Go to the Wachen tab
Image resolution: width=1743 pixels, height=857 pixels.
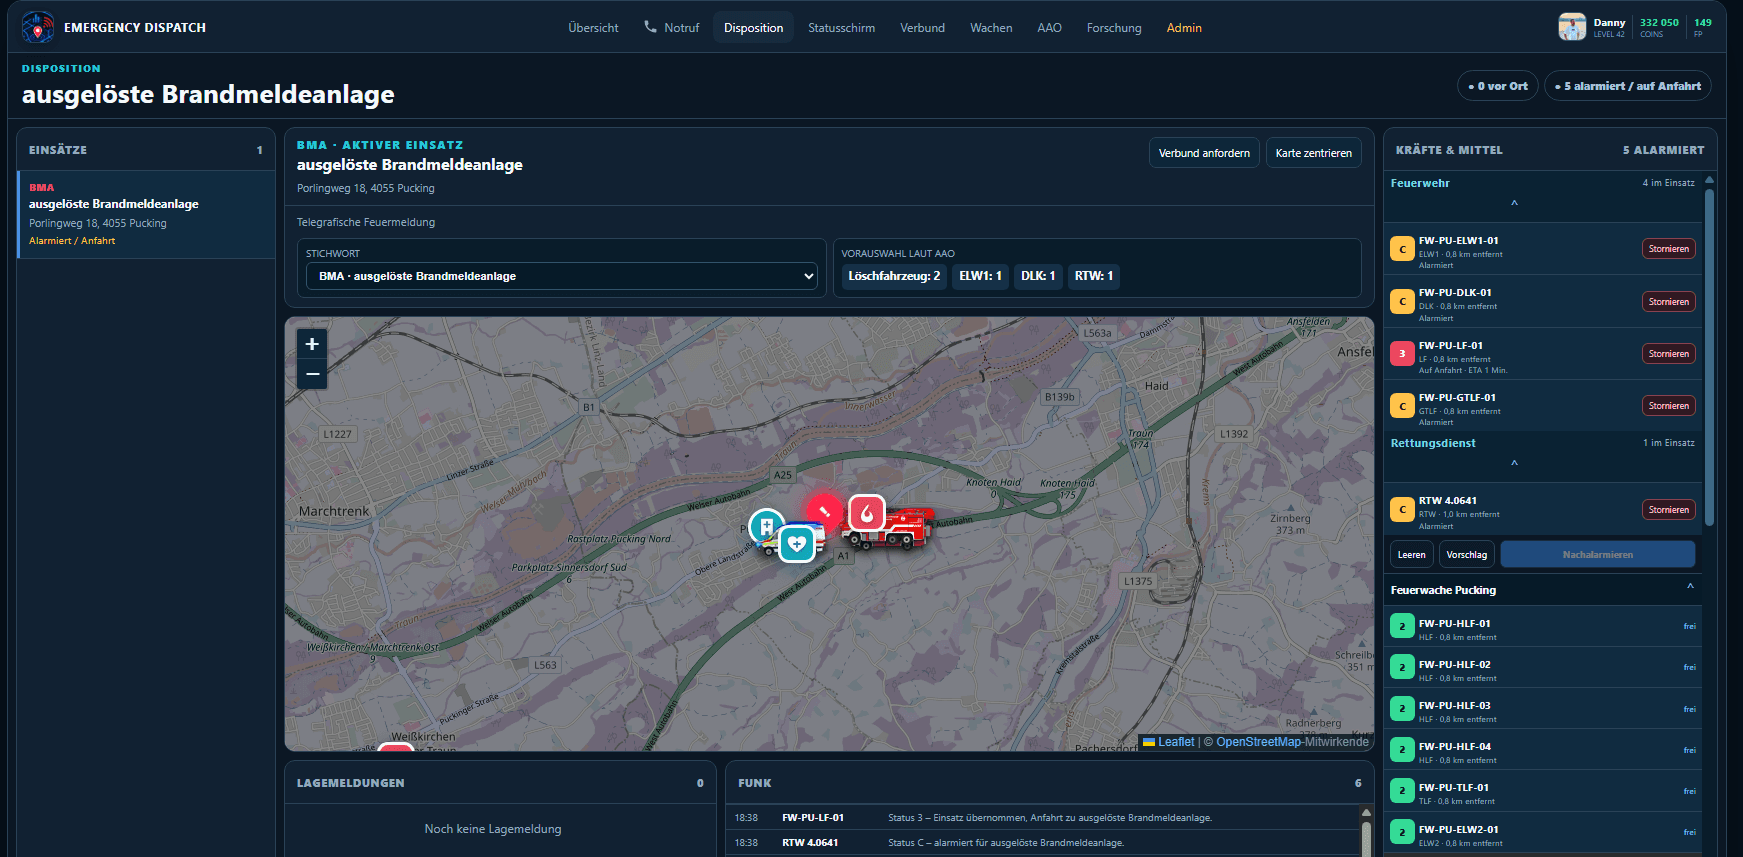pos(991,28)
